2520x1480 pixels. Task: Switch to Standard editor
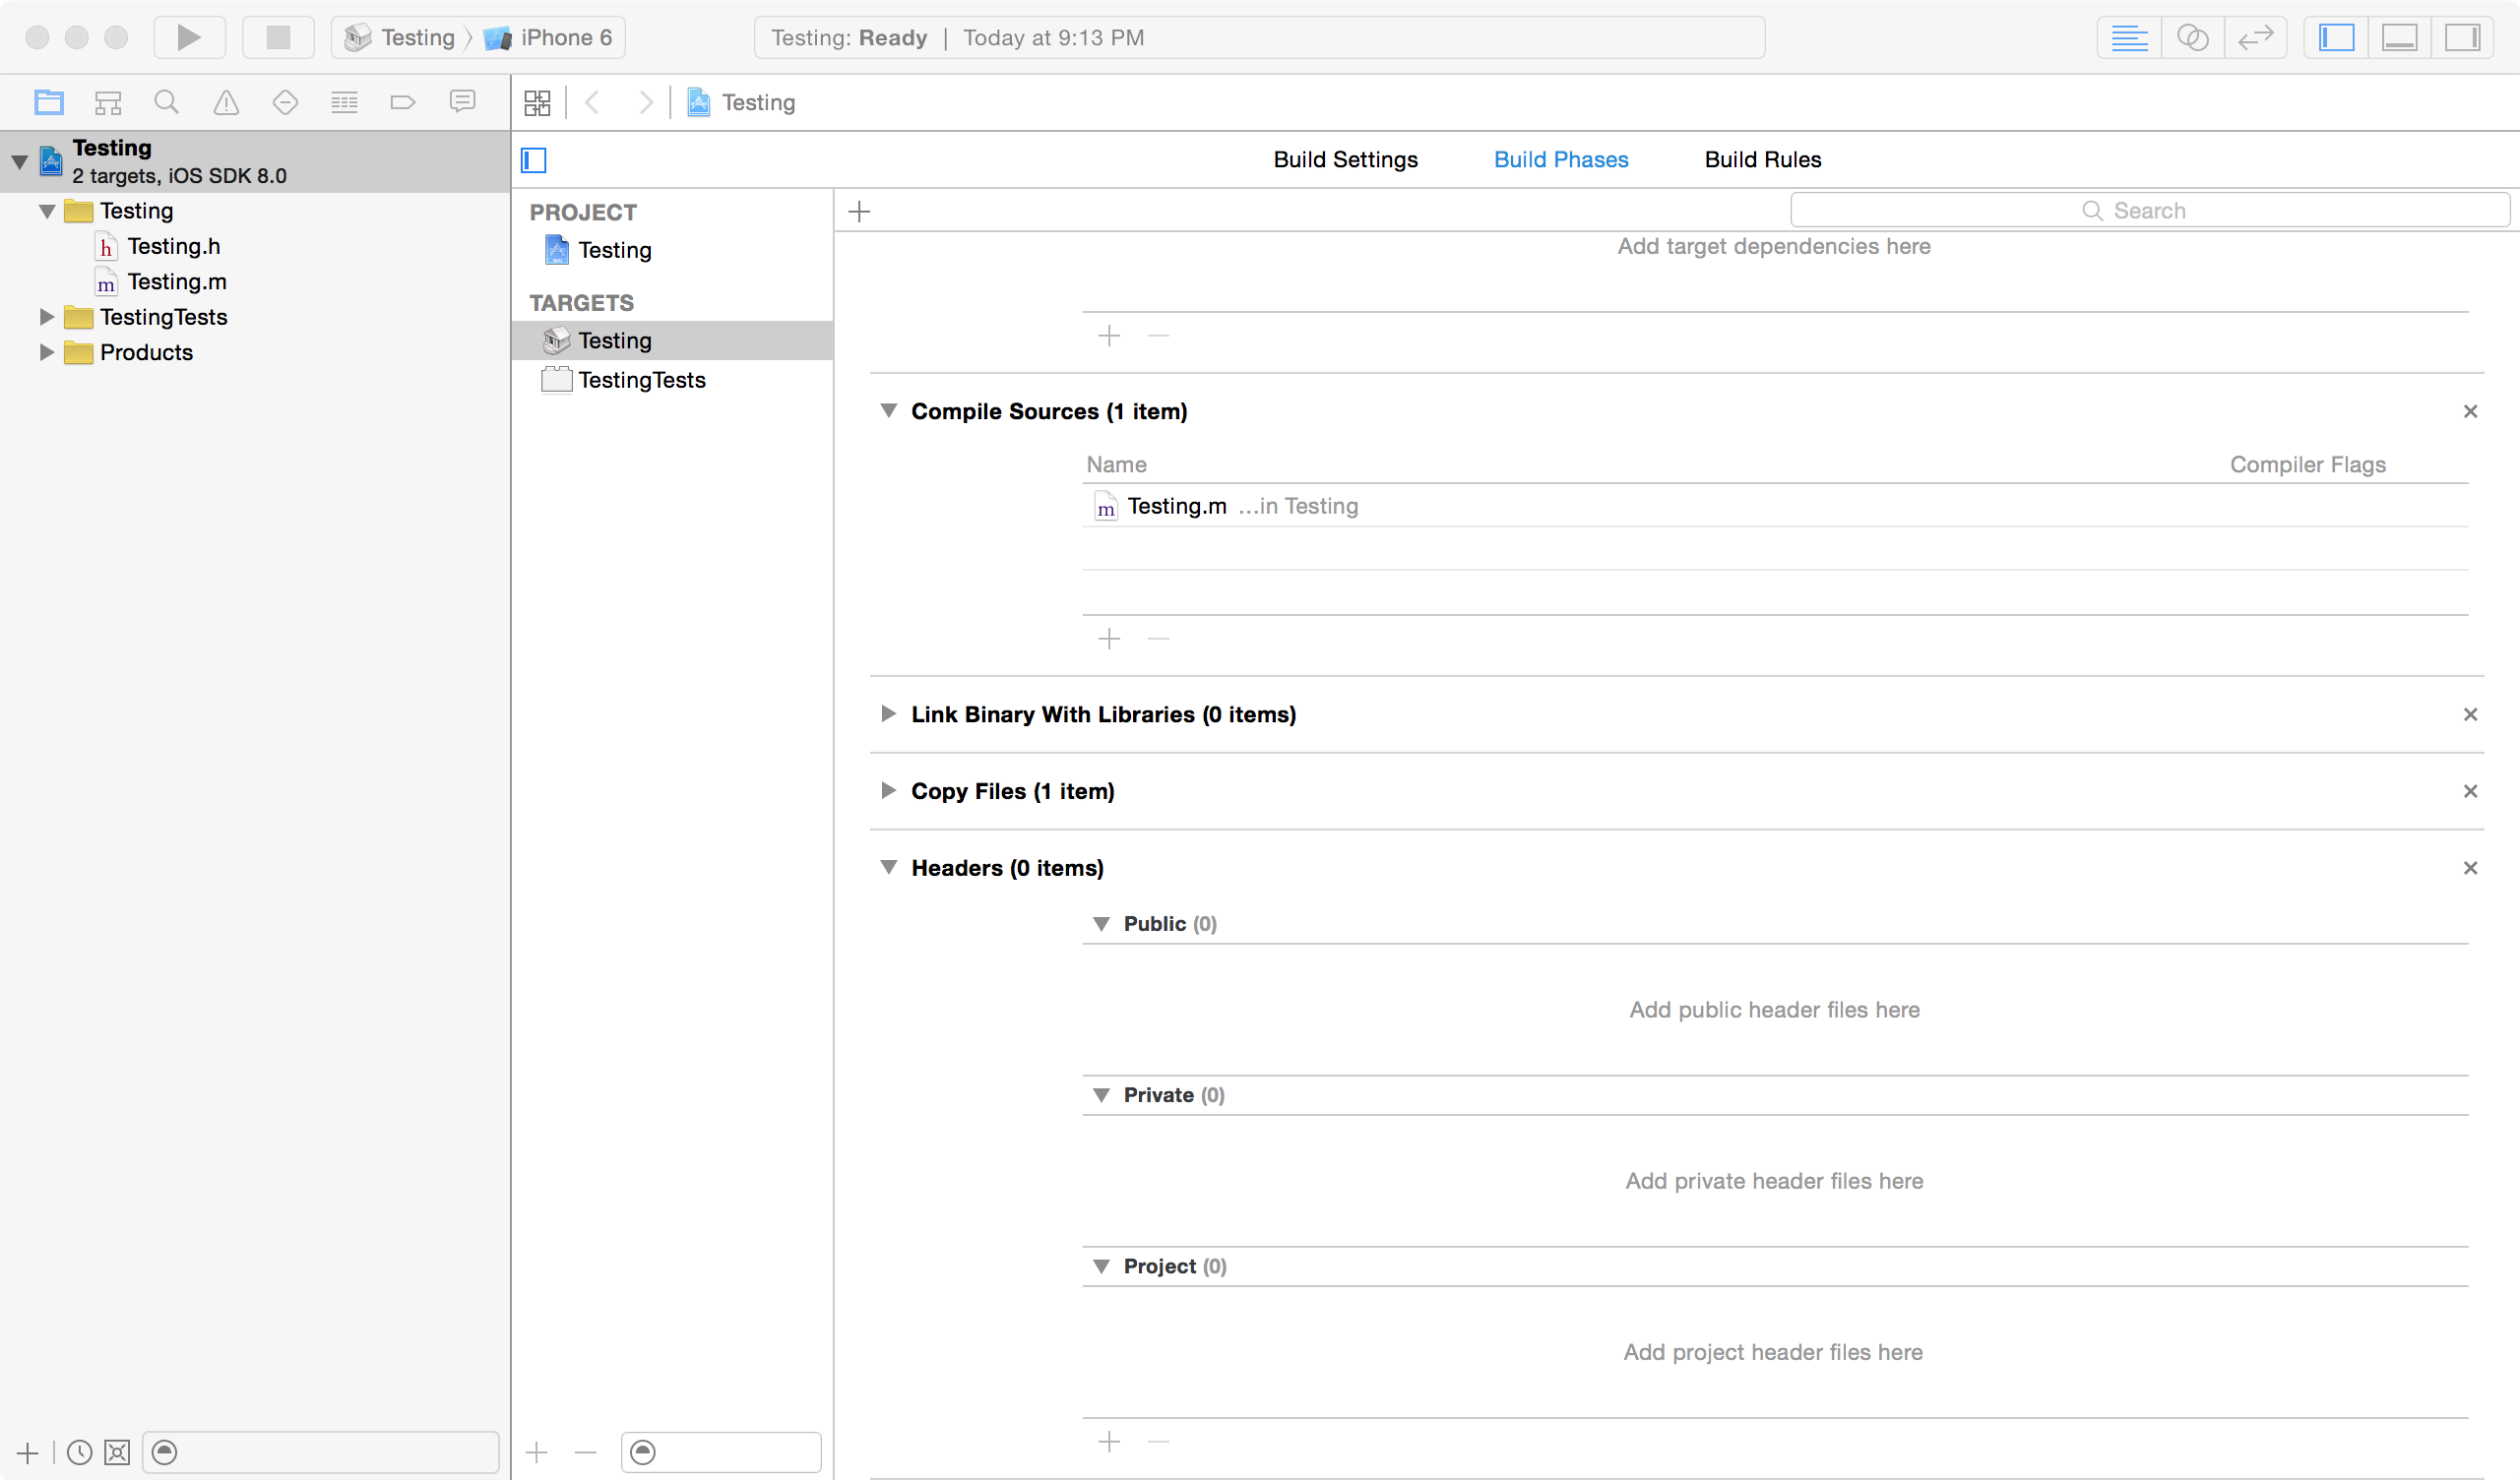pyautogui.click(x=2129, y=38)
